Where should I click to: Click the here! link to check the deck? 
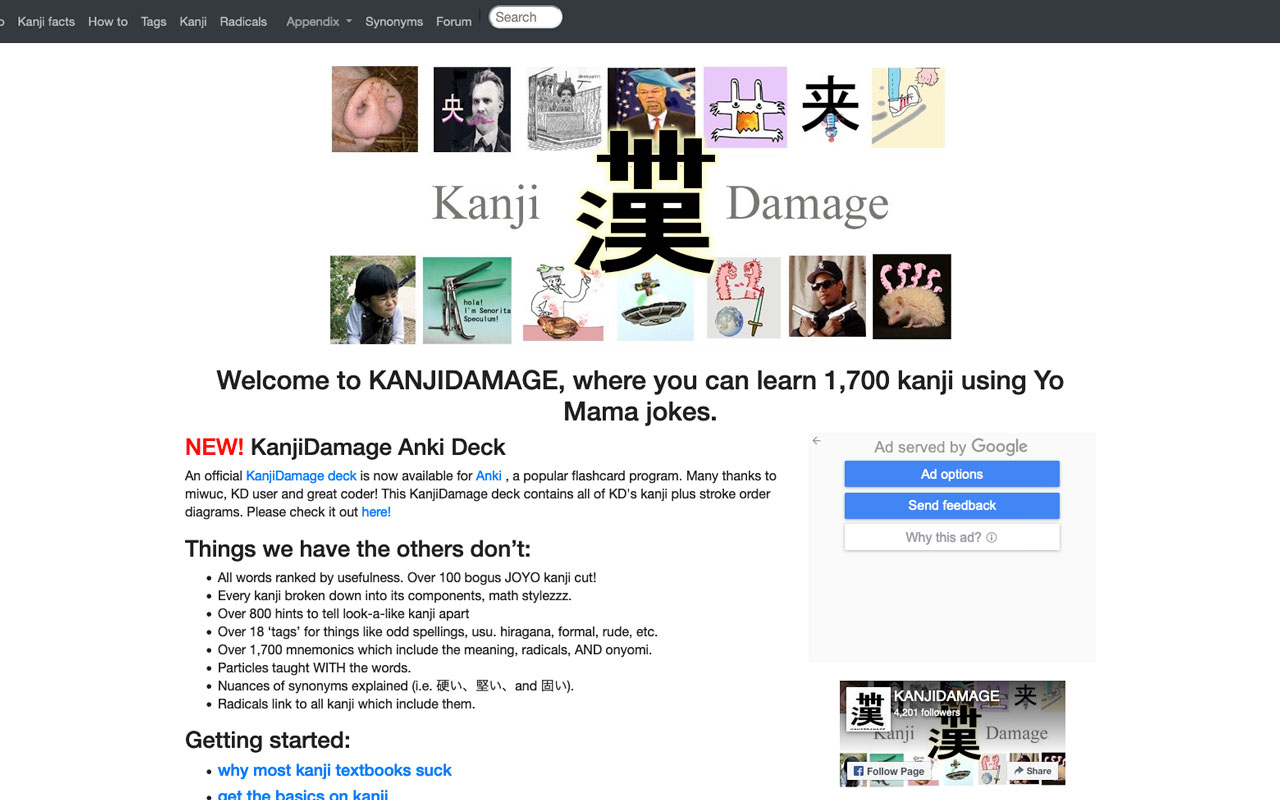(x=375, y=511)
